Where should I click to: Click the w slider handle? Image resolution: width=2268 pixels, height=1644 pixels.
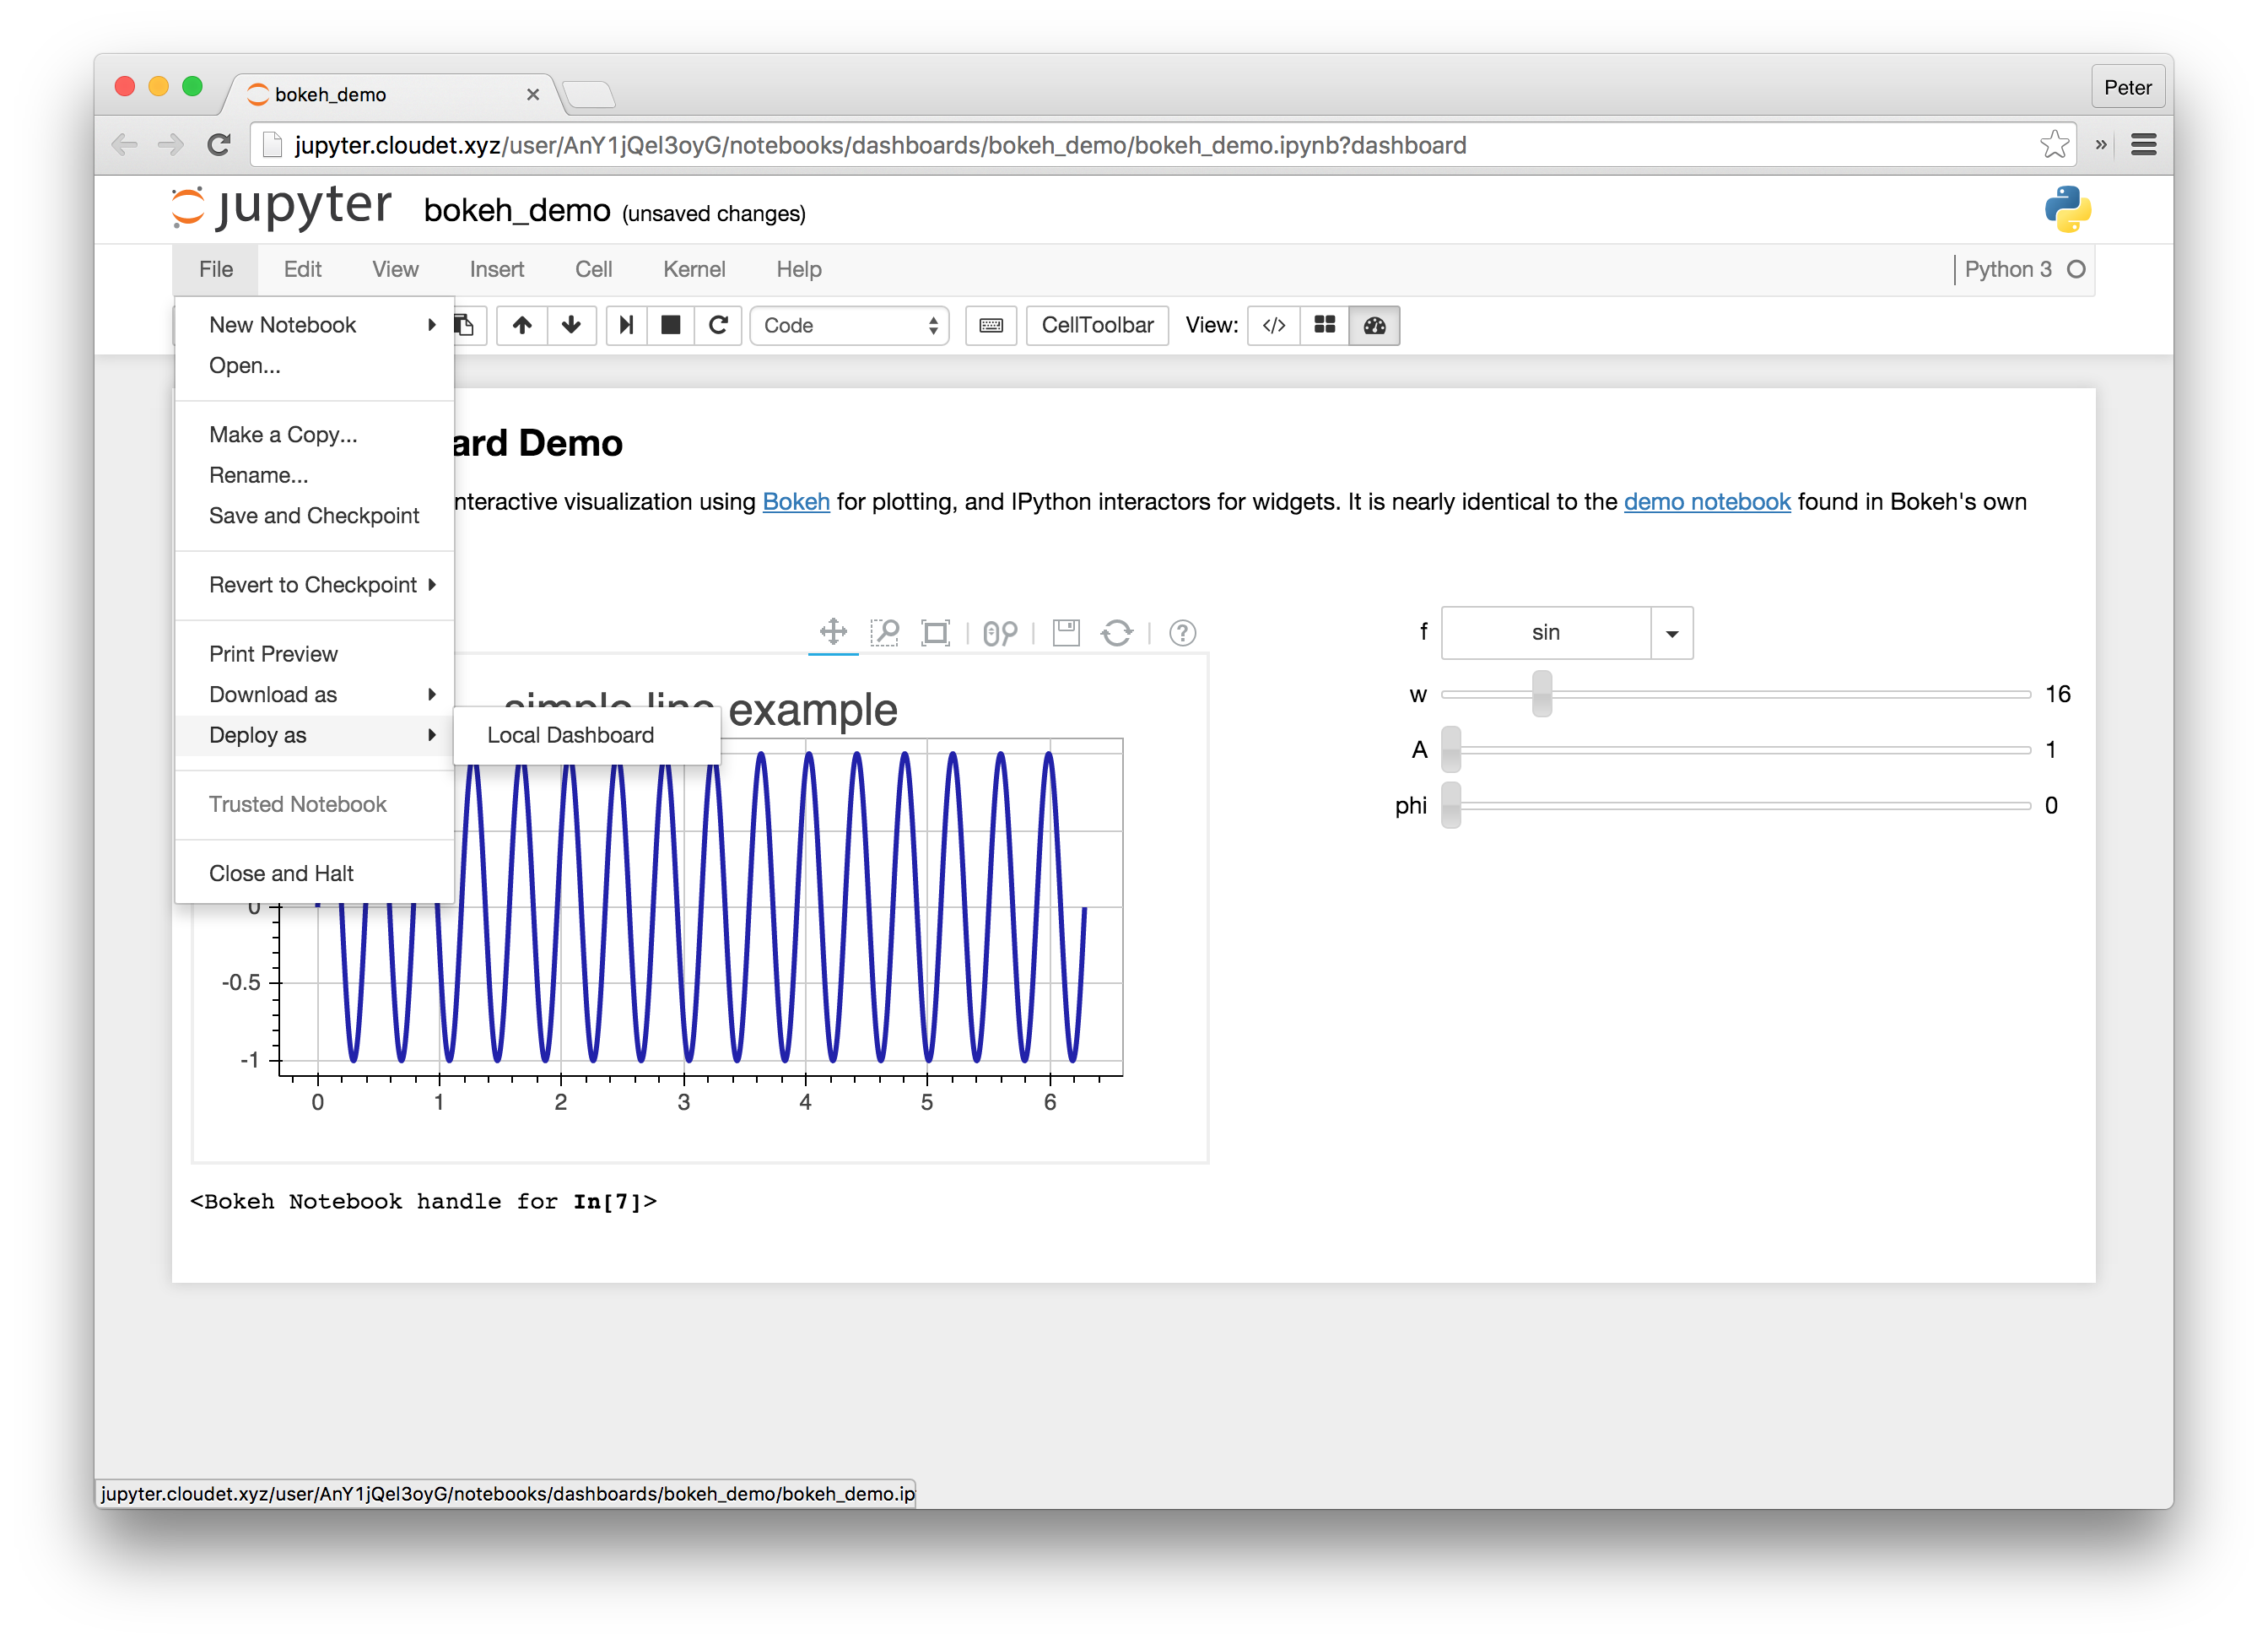click(x=1541, y=694)
